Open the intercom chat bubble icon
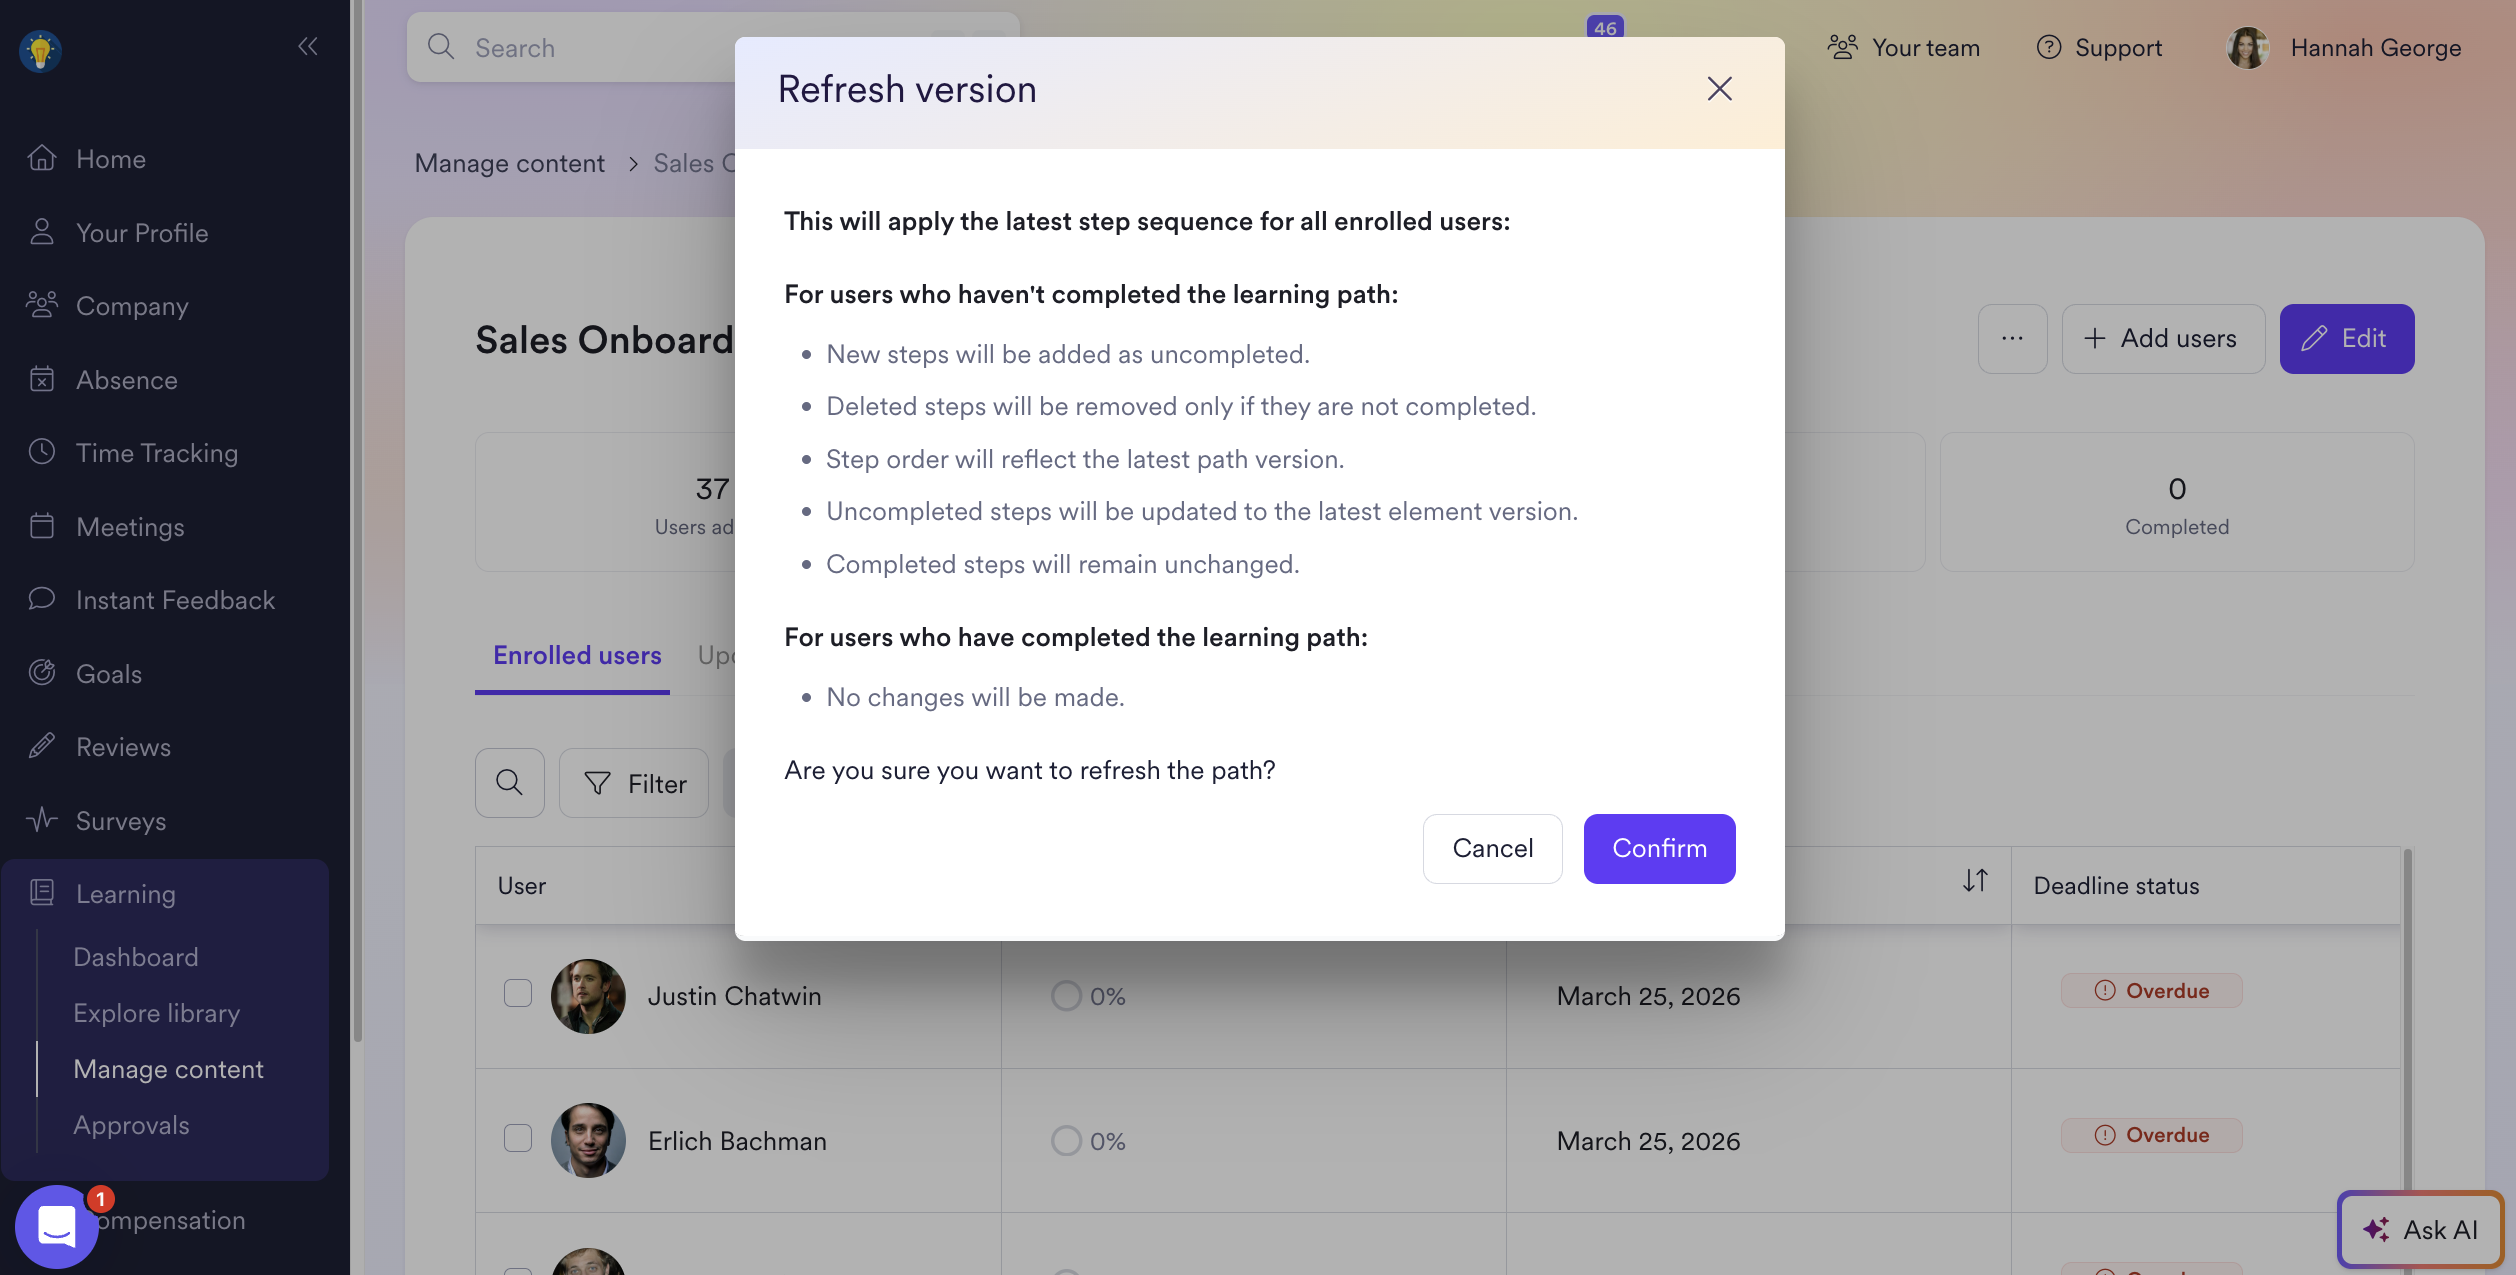2516x1275 pixels. pos(57,1226)
